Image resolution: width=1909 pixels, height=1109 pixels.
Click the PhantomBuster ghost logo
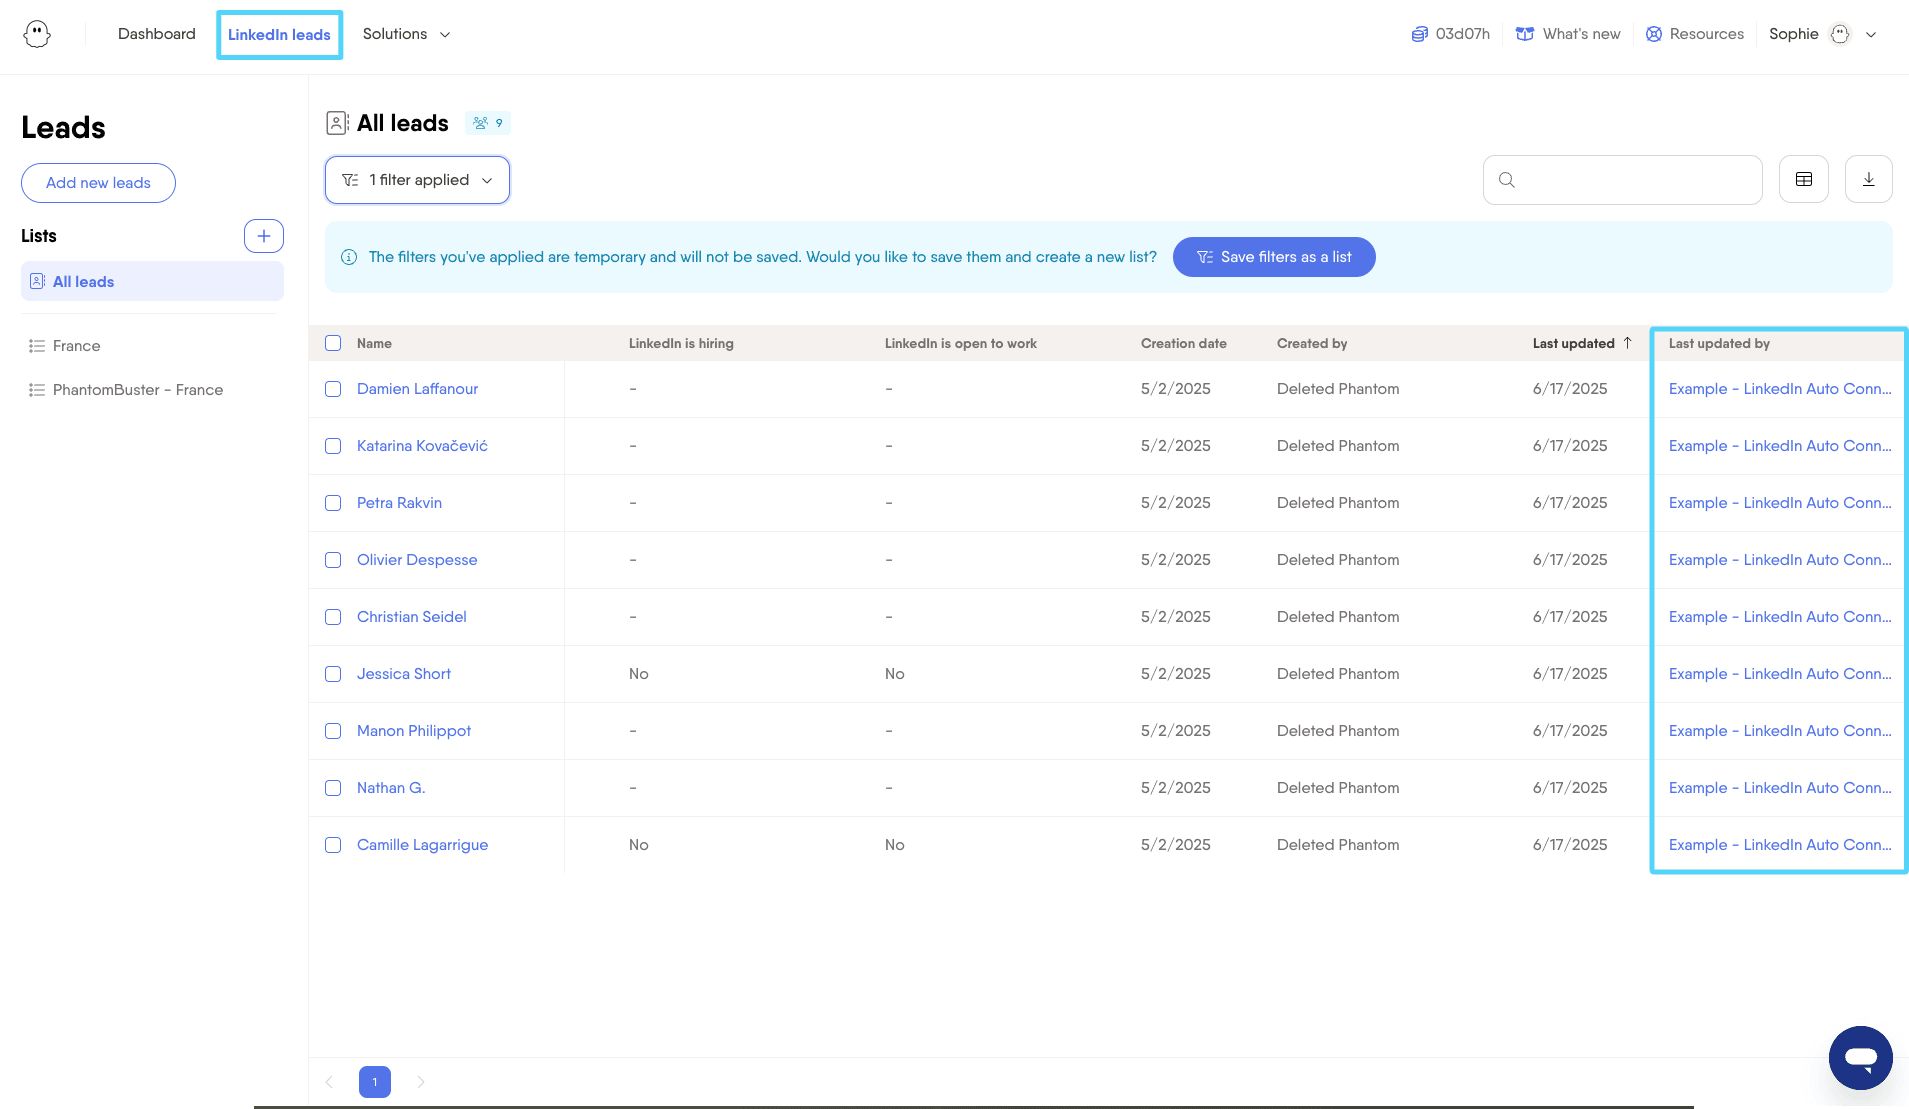coord(37,34)
